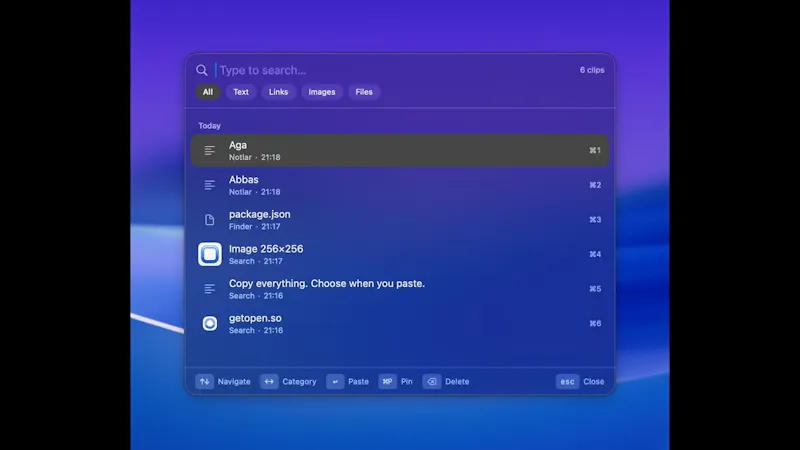Viewport: 800px width, 450px height.
Task: Click the ⌘4 shortcut badge
Action: coord(595,254)
